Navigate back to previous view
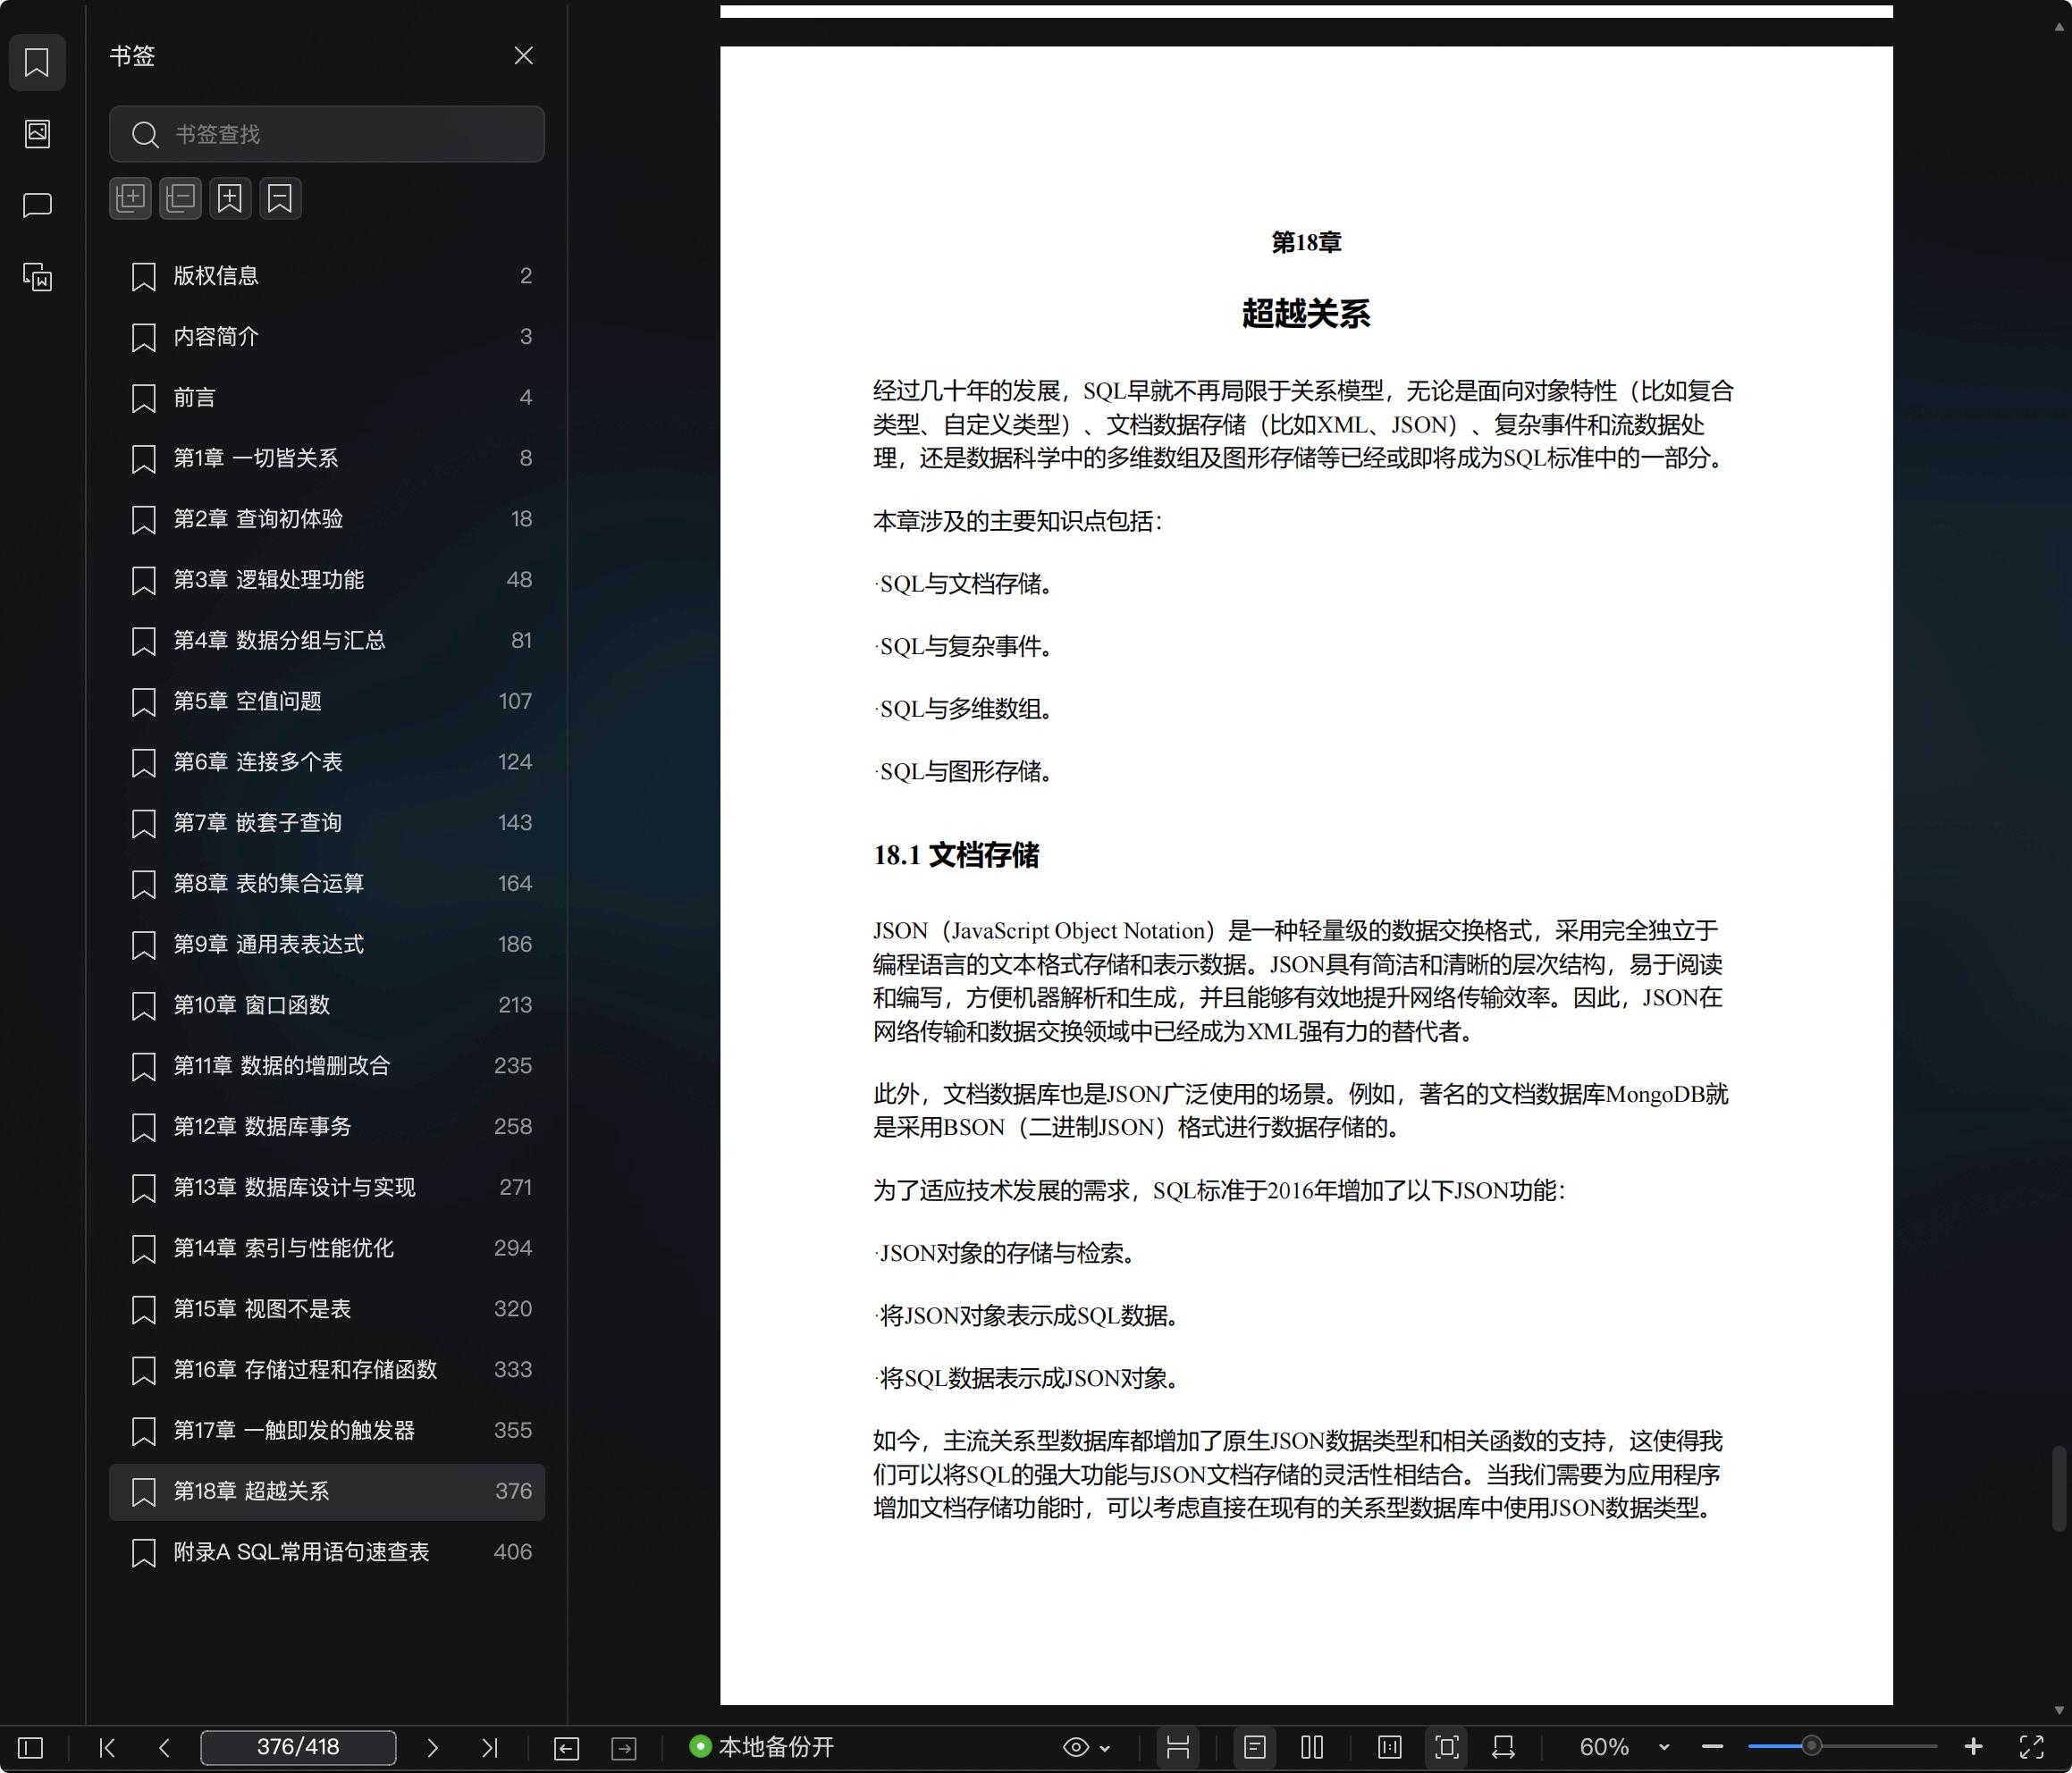Image resolution: width=2072 pixels, height=1773 pixels. click(566, 1748)
